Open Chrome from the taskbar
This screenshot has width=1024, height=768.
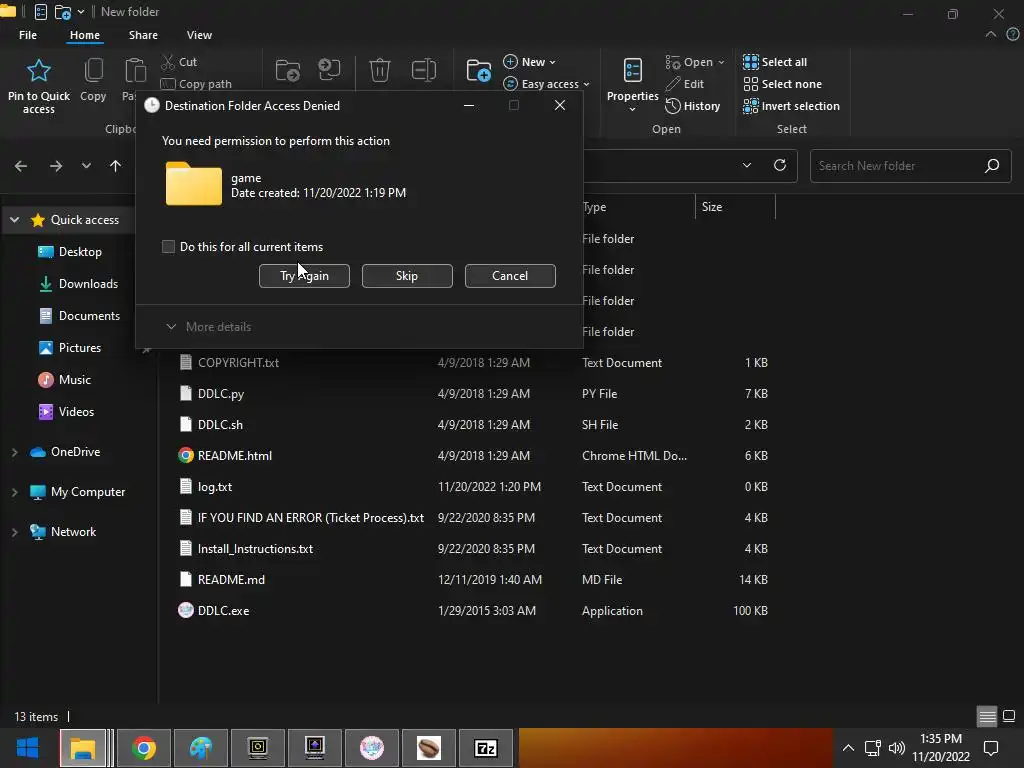click(144, 748)
